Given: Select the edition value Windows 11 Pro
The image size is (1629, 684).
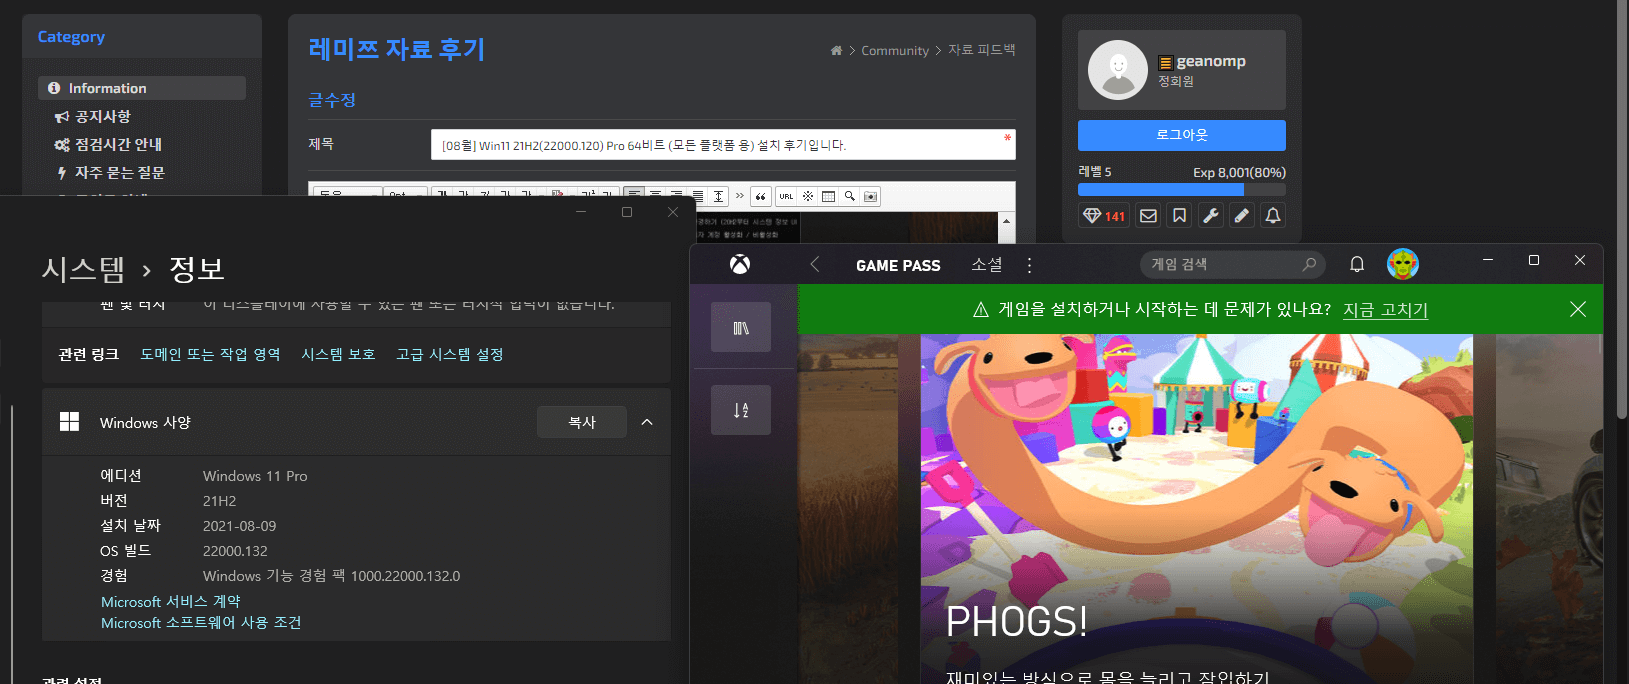Looking at the screenshot, I should point(255,476).
